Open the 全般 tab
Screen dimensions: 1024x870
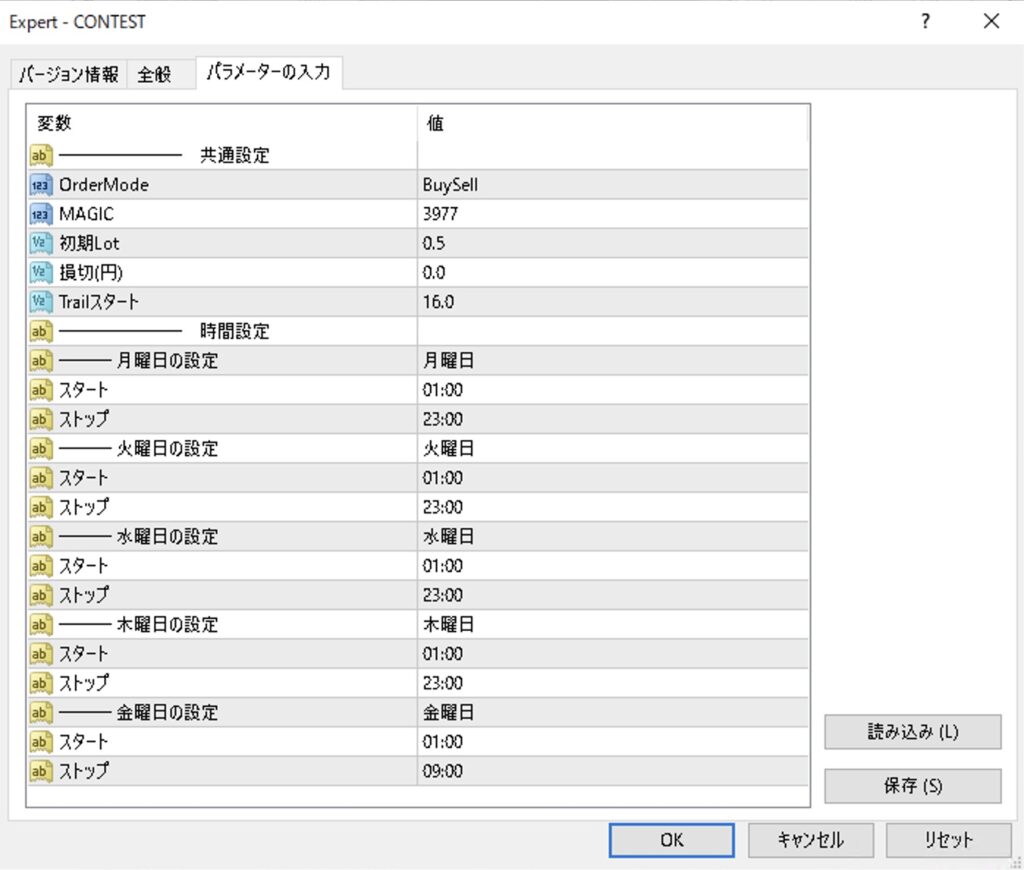[x=155, y=74]
